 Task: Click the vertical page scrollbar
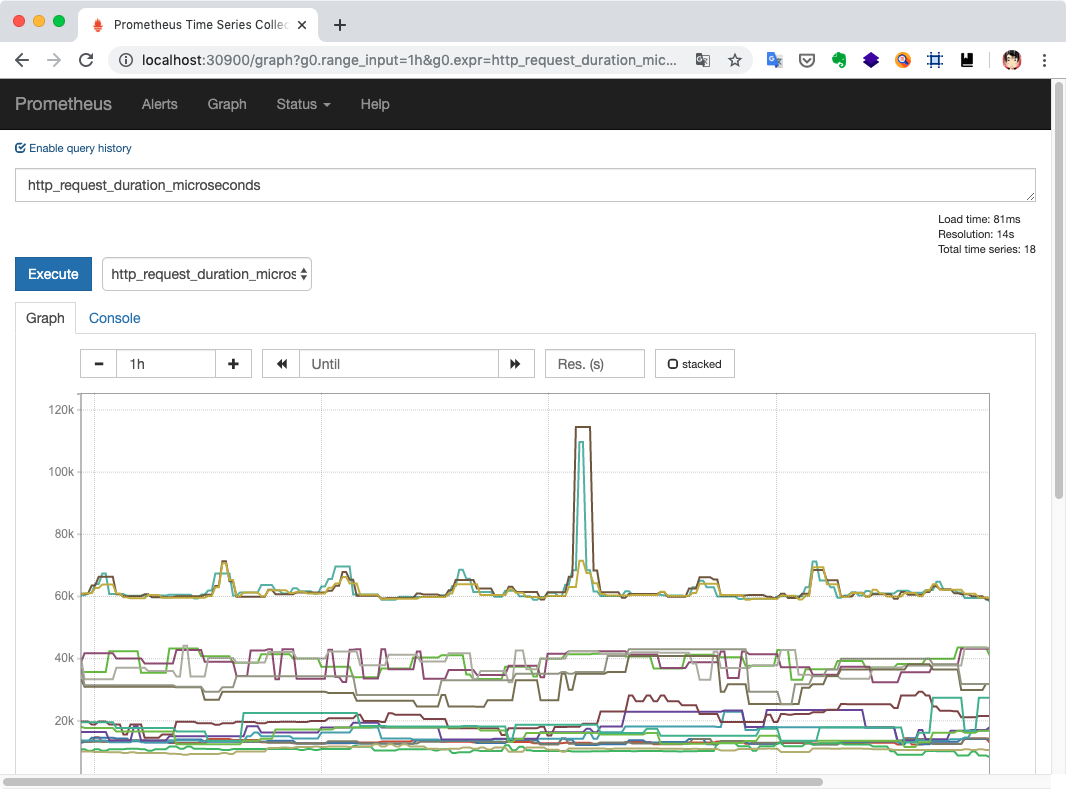[1059, 292]
